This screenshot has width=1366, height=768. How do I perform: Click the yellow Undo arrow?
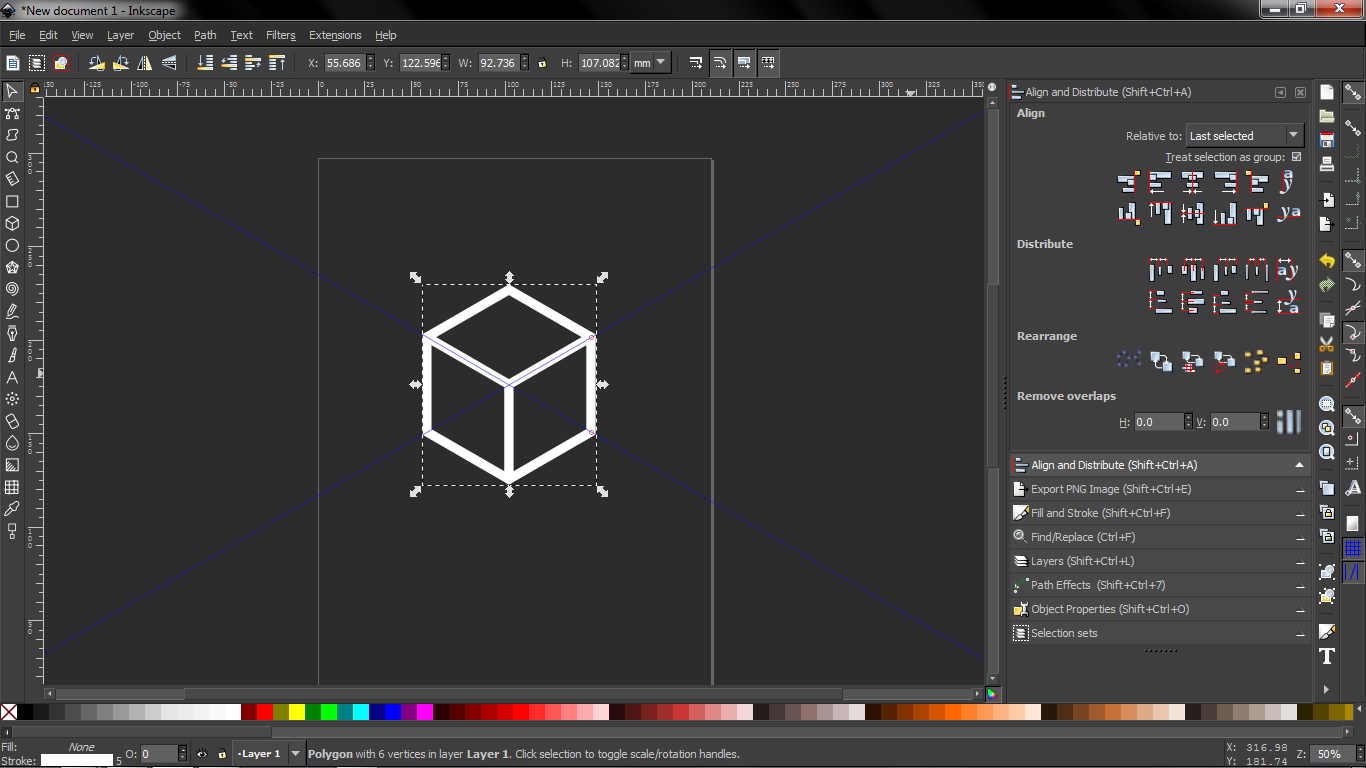click(1327, 260)
